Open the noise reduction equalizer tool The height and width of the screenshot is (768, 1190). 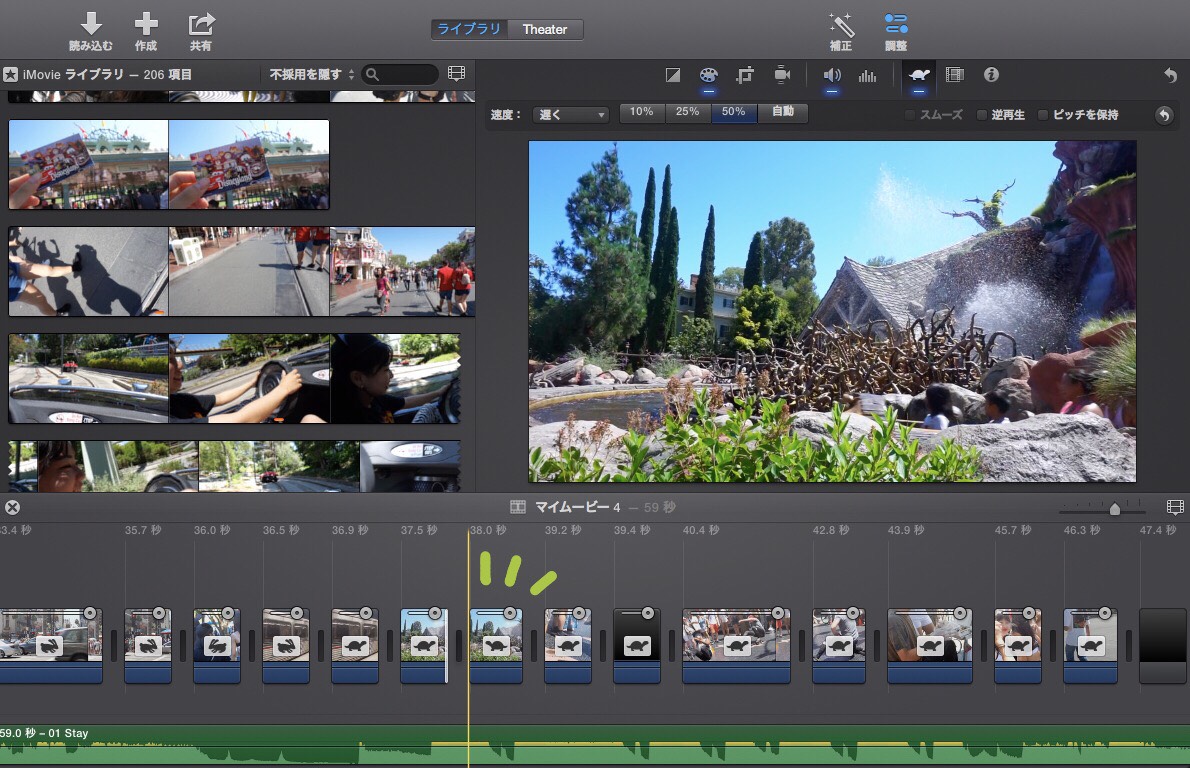pos(867,75)
